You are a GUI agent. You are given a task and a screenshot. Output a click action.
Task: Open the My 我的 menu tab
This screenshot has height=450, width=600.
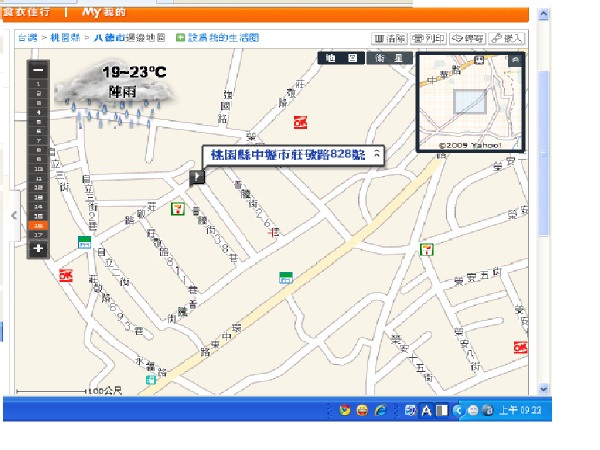[104, 12]
